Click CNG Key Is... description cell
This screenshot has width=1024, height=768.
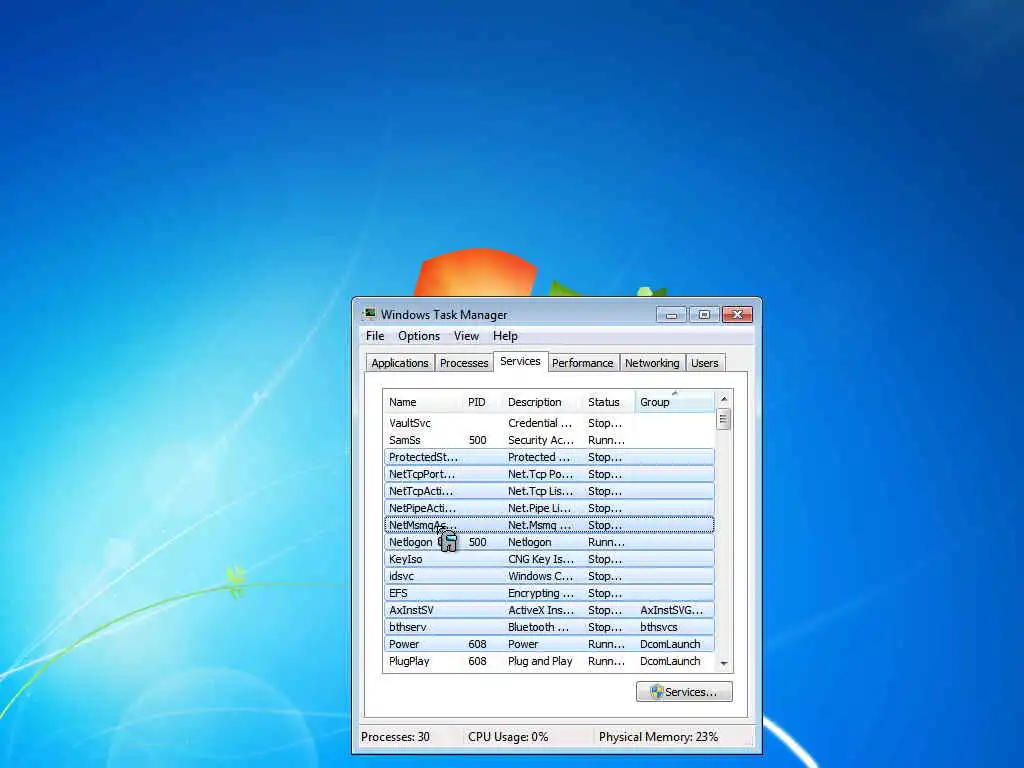coord(541,559)
